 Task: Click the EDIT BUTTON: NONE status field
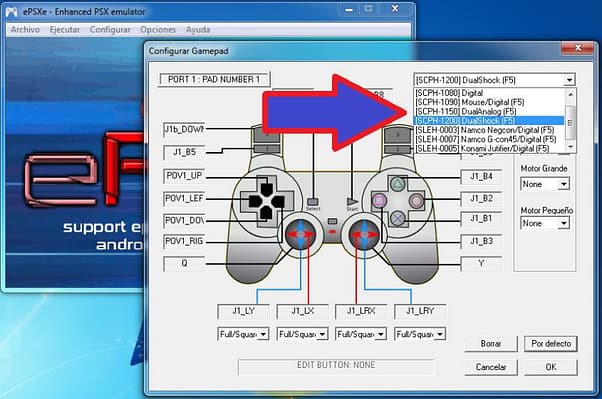(336, 366)
